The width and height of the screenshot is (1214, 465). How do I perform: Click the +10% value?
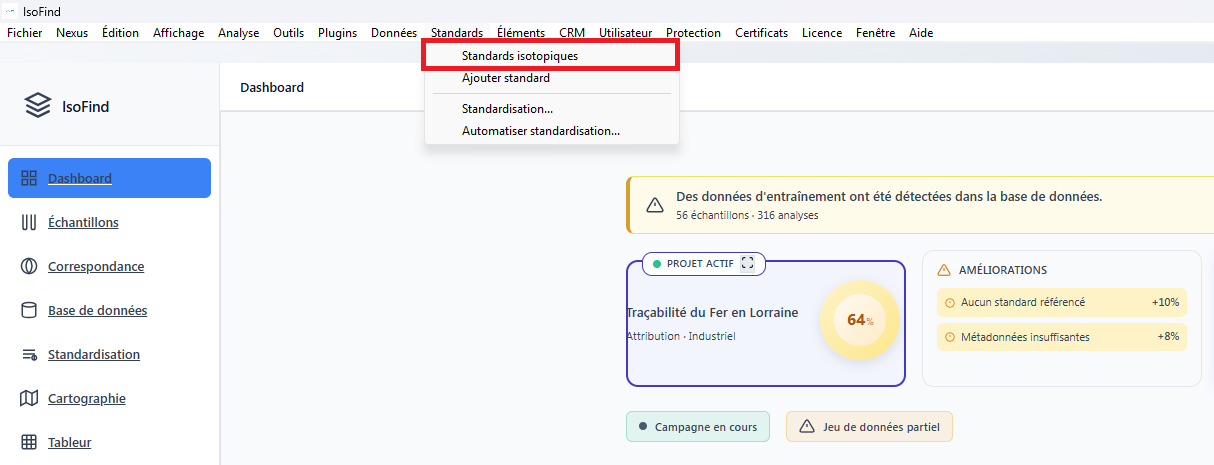click(x=1166, y=302)
